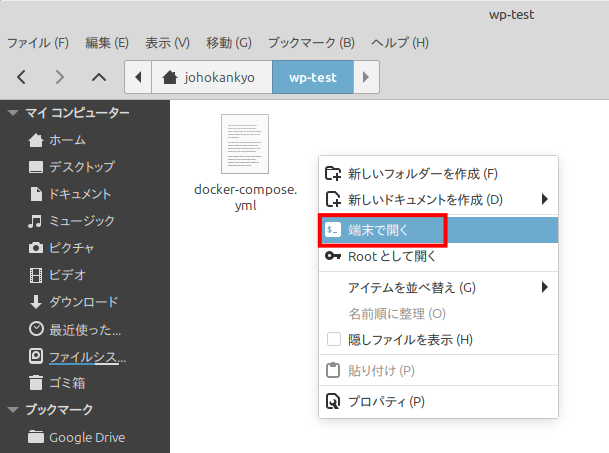The height and width of the screenshot is (453, 609).
Task: Select Music folder icon in sidebar
Action: 36,220
